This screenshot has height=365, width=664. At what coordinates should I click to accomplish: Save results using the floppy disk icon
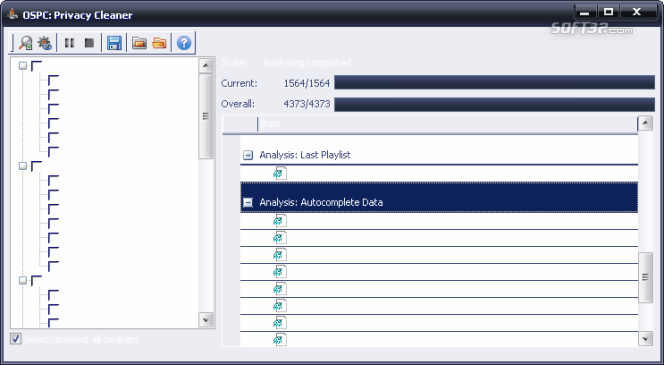pos(114,43)
